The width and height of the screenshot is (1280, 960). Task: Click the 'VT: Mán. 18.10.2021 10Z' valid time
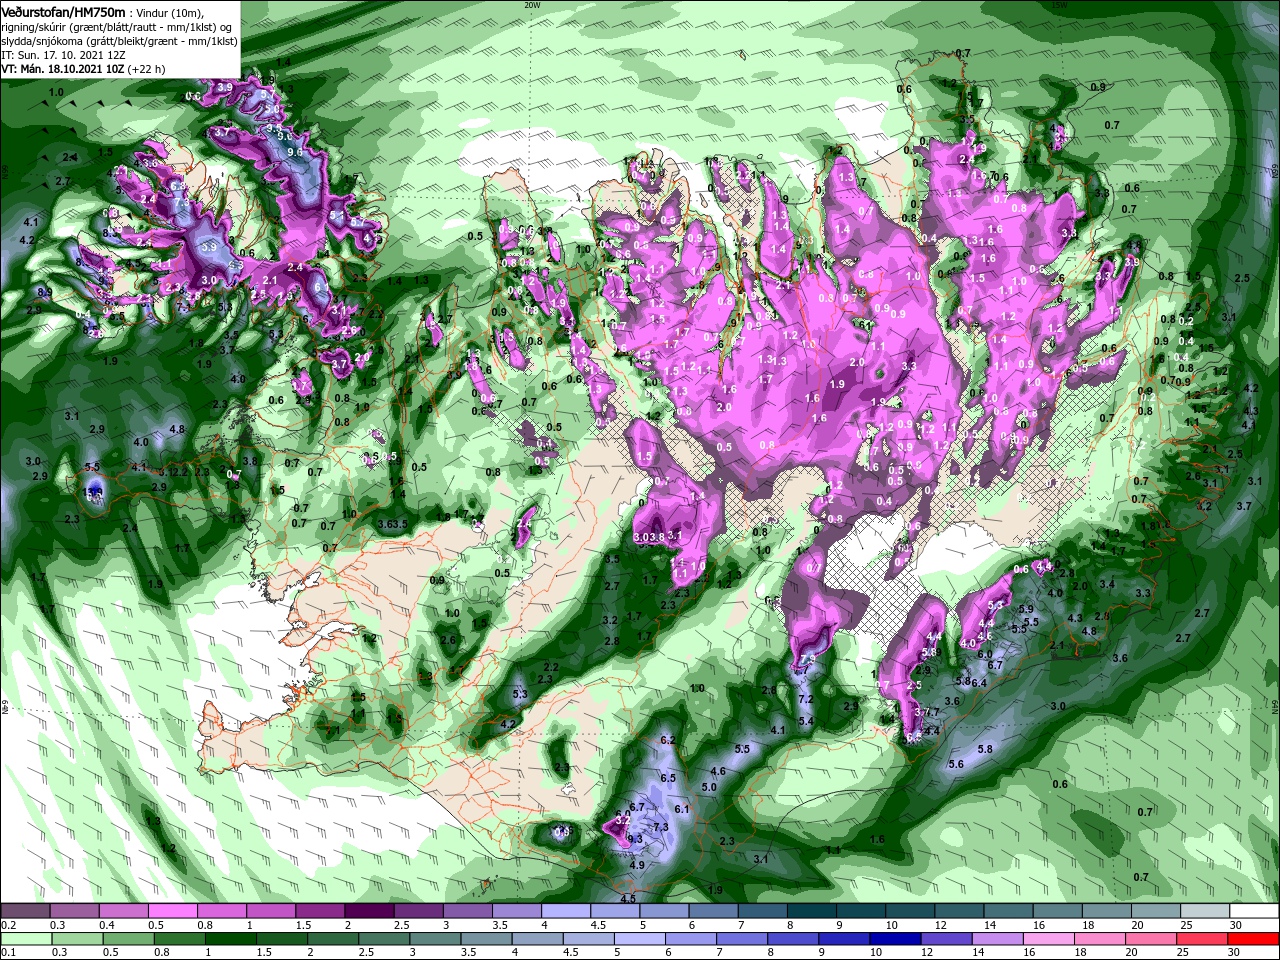62,69
